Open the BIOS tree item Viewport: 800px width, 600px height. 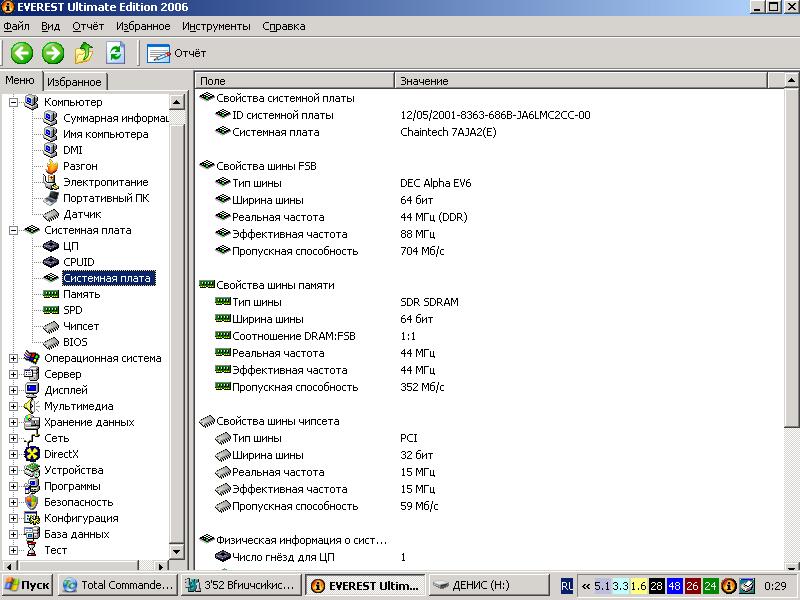coord(75,342)
